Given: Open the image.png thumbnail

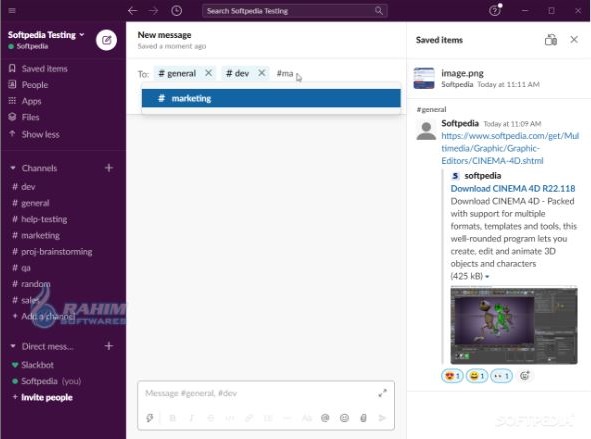Looking at the screenshot, I should (424, 78).
